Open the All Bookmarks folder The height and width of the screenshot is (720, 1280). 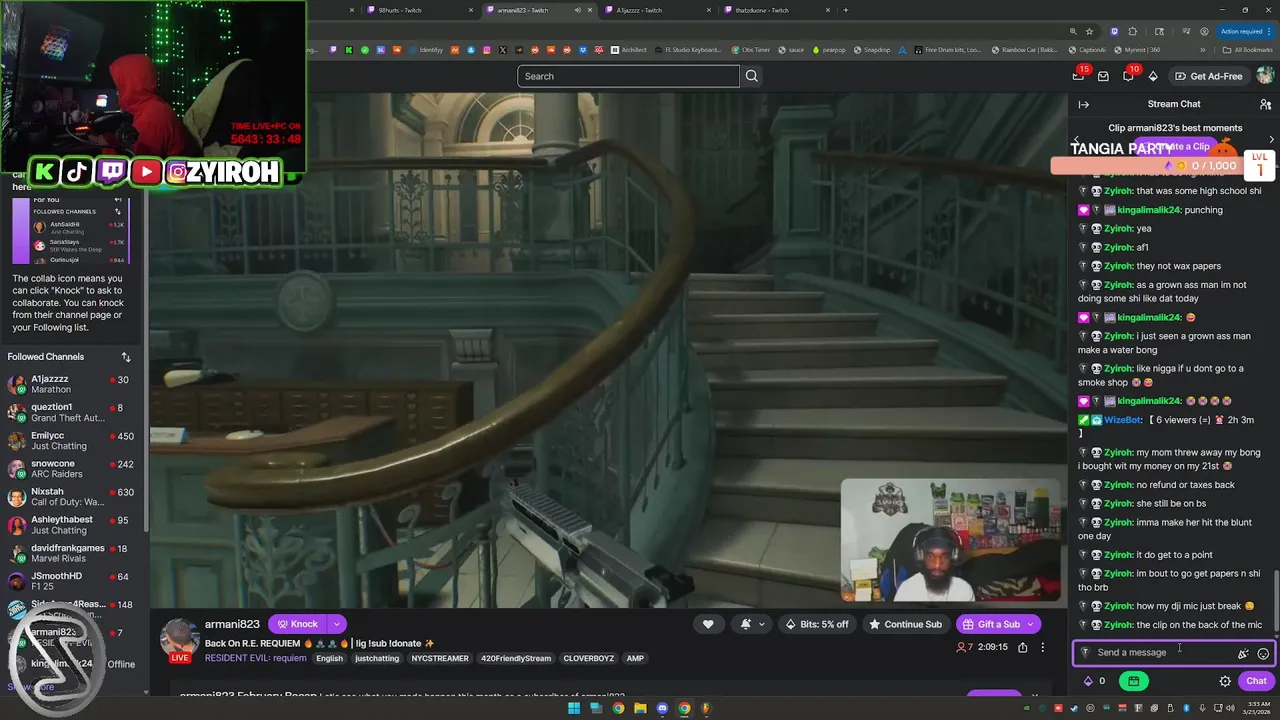coord(1247,49)
